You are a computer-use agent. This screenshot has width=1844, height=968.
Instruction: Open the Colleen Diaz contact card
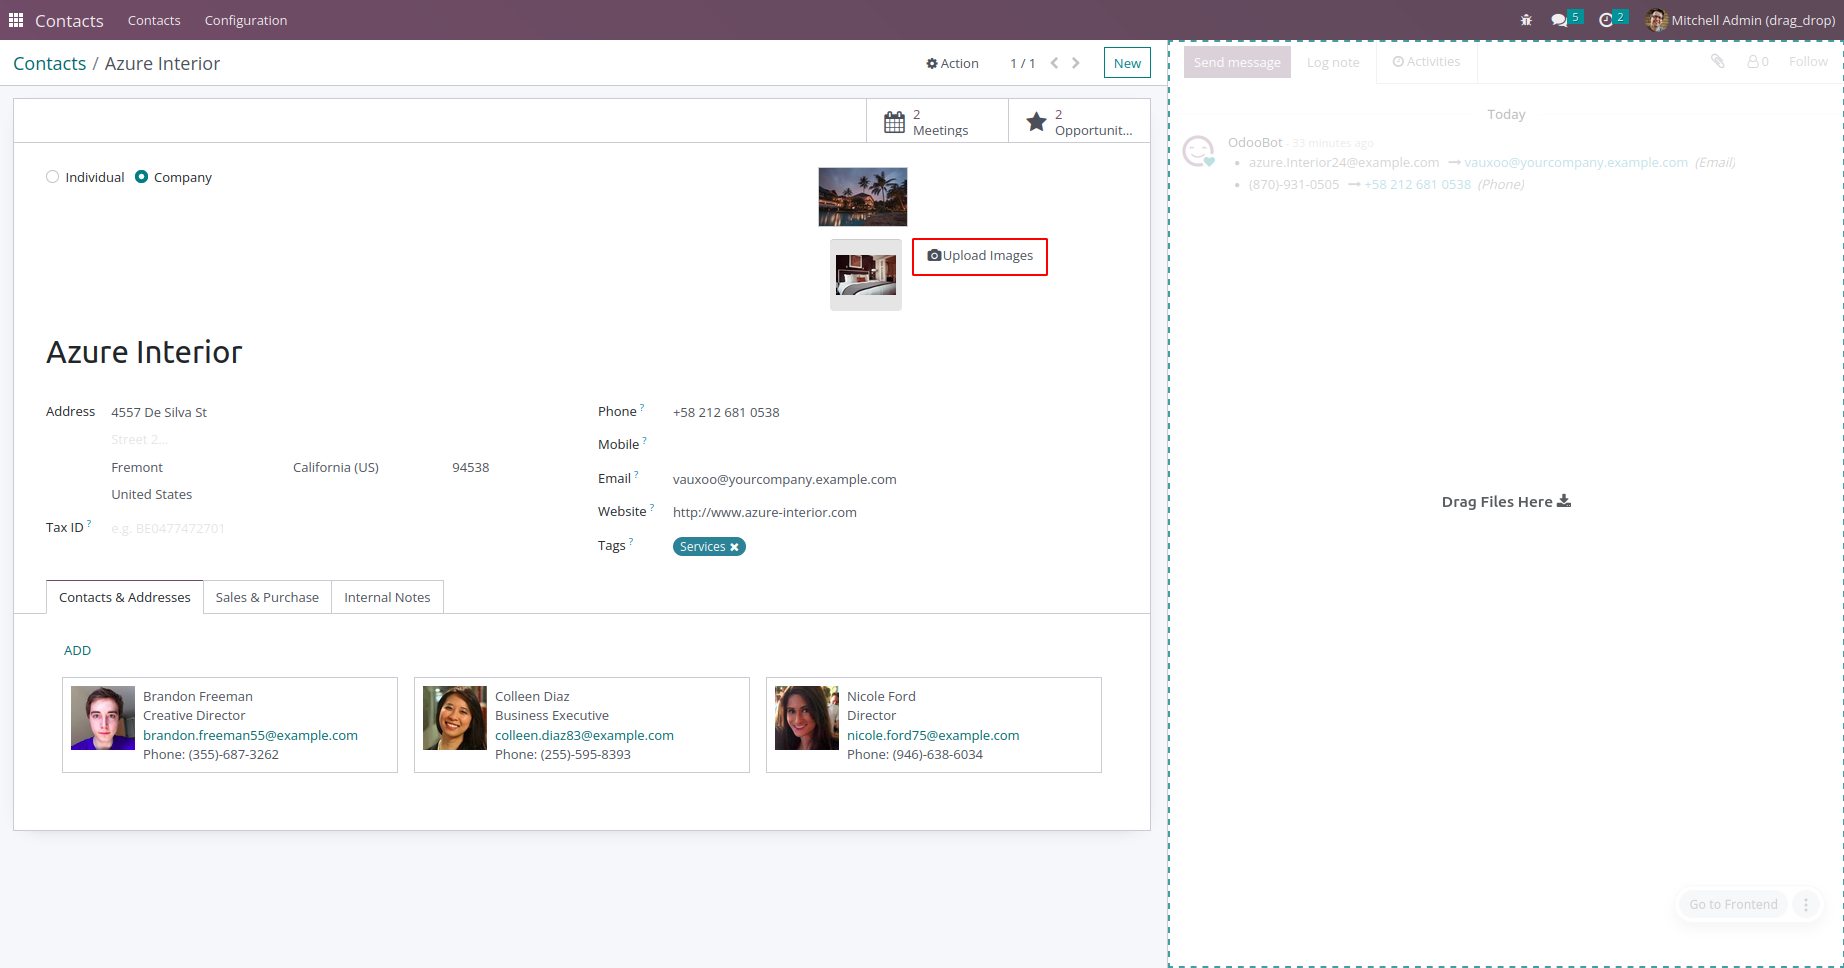(582, 725)
